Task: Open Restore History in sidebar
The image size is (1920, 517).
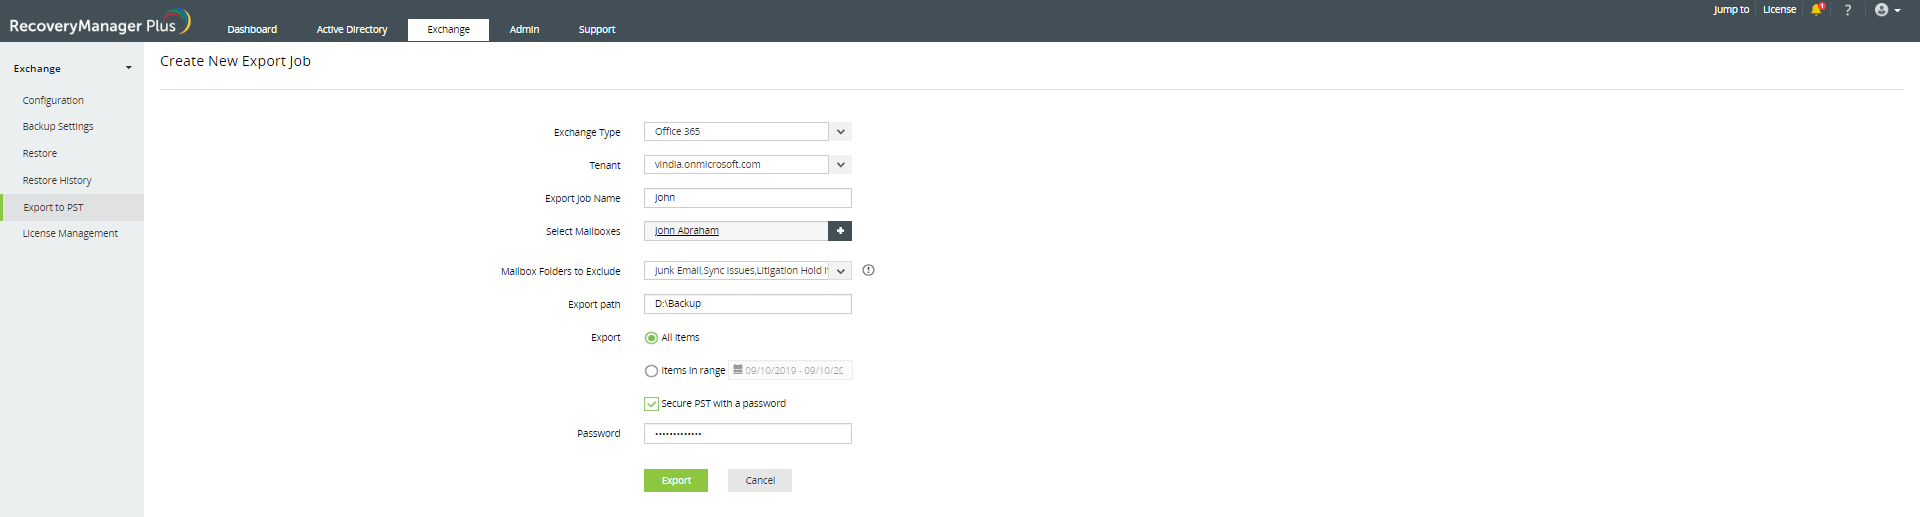Action: point(57,181)
